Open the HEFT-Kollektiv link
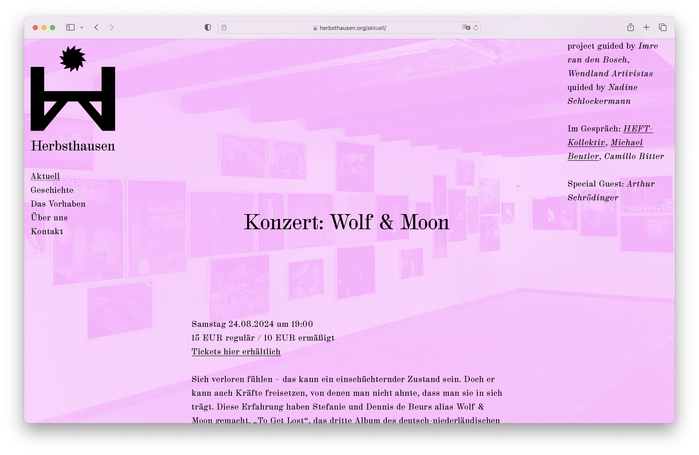 [x=610, y=135]
